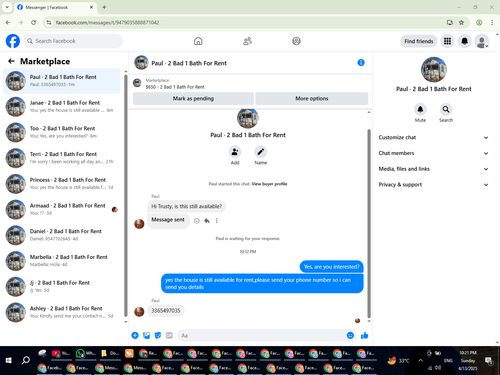Show hidden system tray icons
500x375 pixels.
420,360
